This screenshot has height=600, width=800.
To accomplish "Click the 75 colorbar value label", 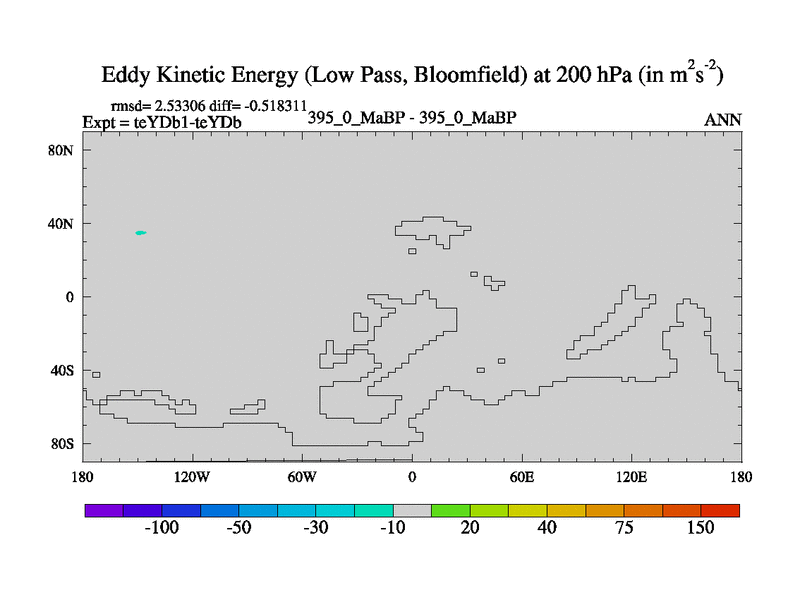I will (624, 528).
